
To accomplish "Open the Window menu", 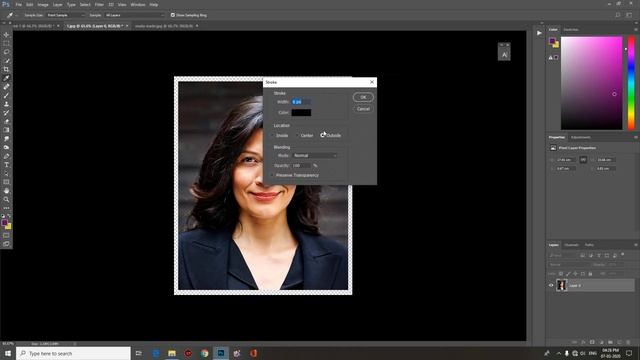I will 138,4.
